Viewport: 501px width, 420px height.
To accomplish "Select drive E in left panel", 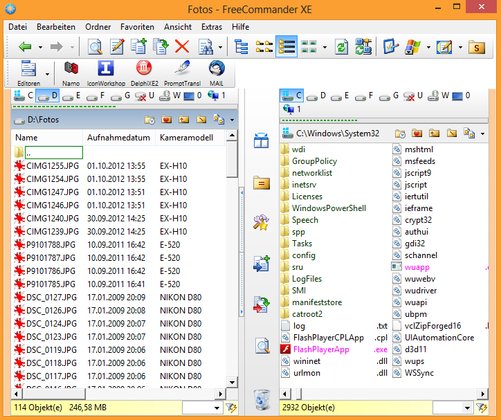I will click(72, 96).
